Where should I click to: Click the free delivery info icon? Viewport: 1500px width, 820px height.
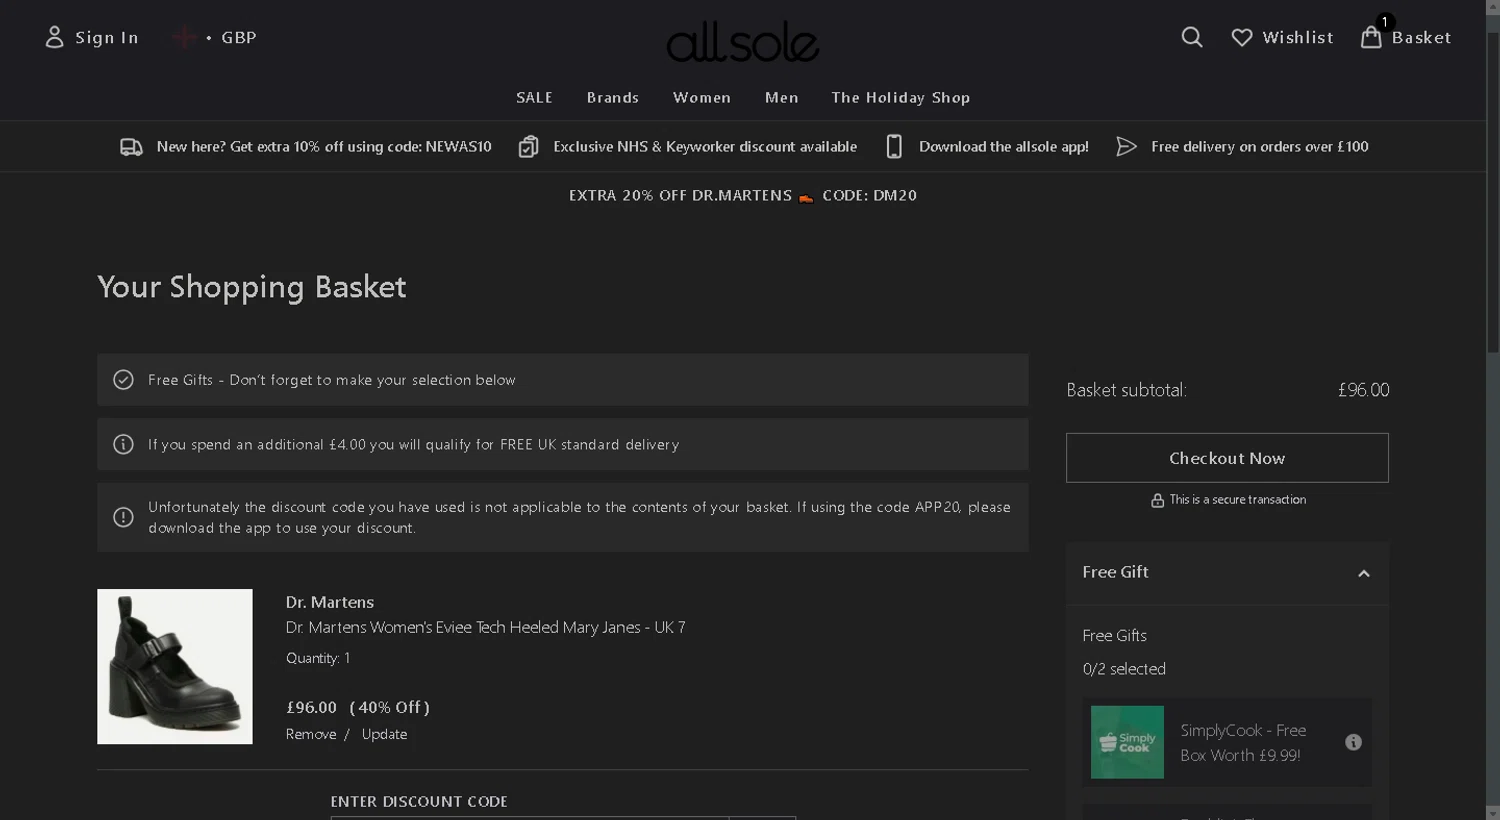(123, 444)
